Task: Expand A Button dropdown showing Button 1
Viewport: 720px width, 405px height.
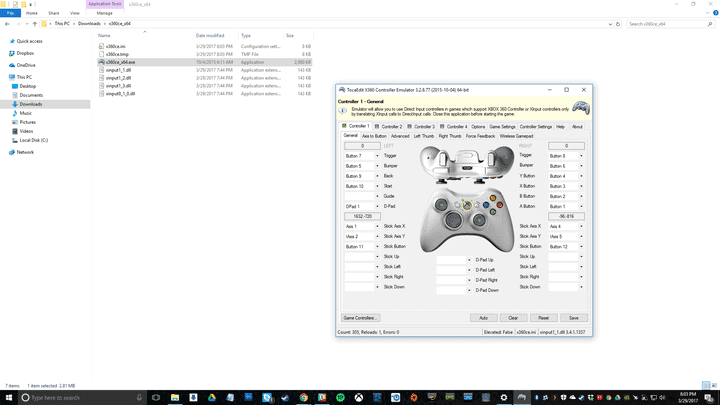Action: 581,207
